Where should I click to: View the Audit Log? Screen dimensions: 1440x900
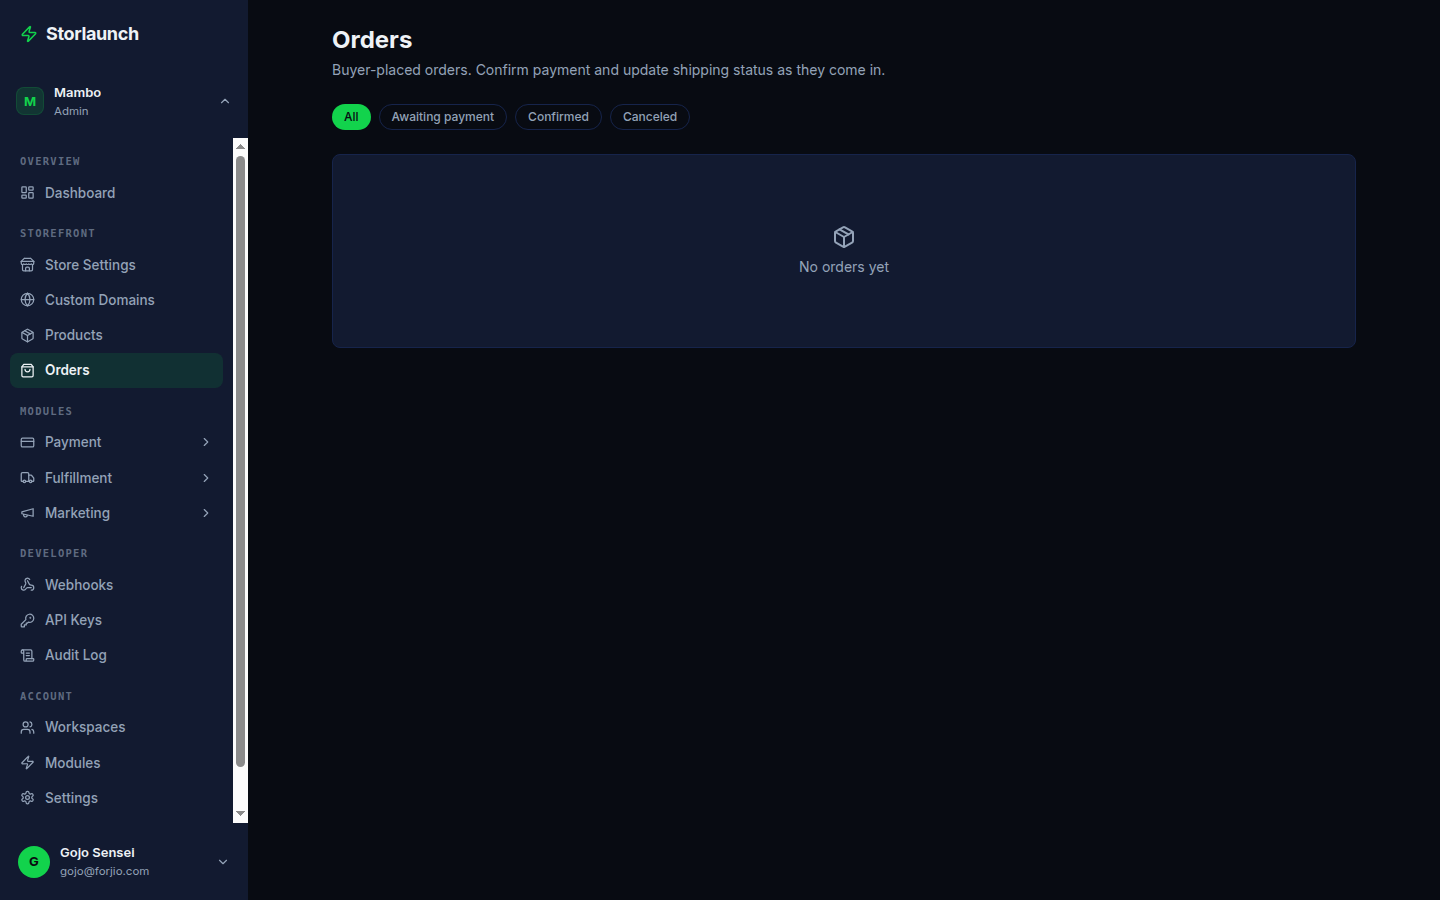click(x=116, y=655)
